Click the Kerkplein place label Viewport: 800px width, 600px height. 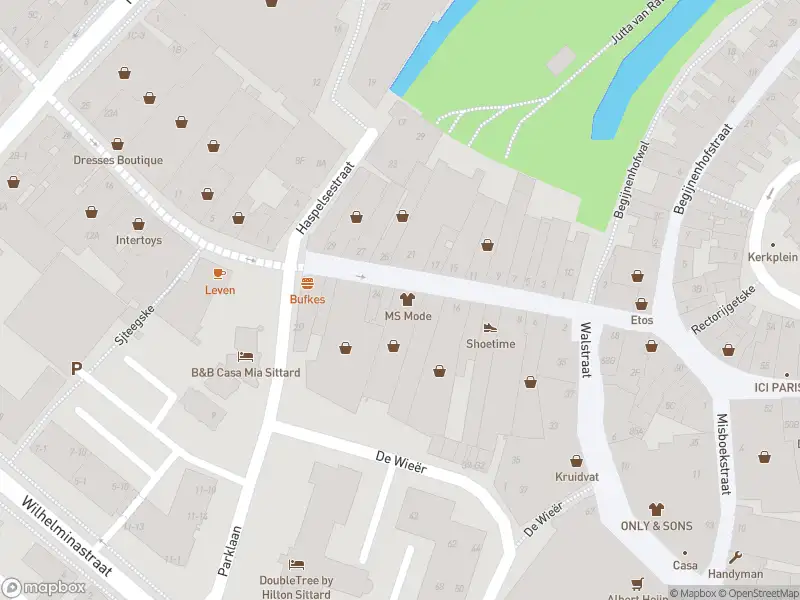(x=772, y=257)
